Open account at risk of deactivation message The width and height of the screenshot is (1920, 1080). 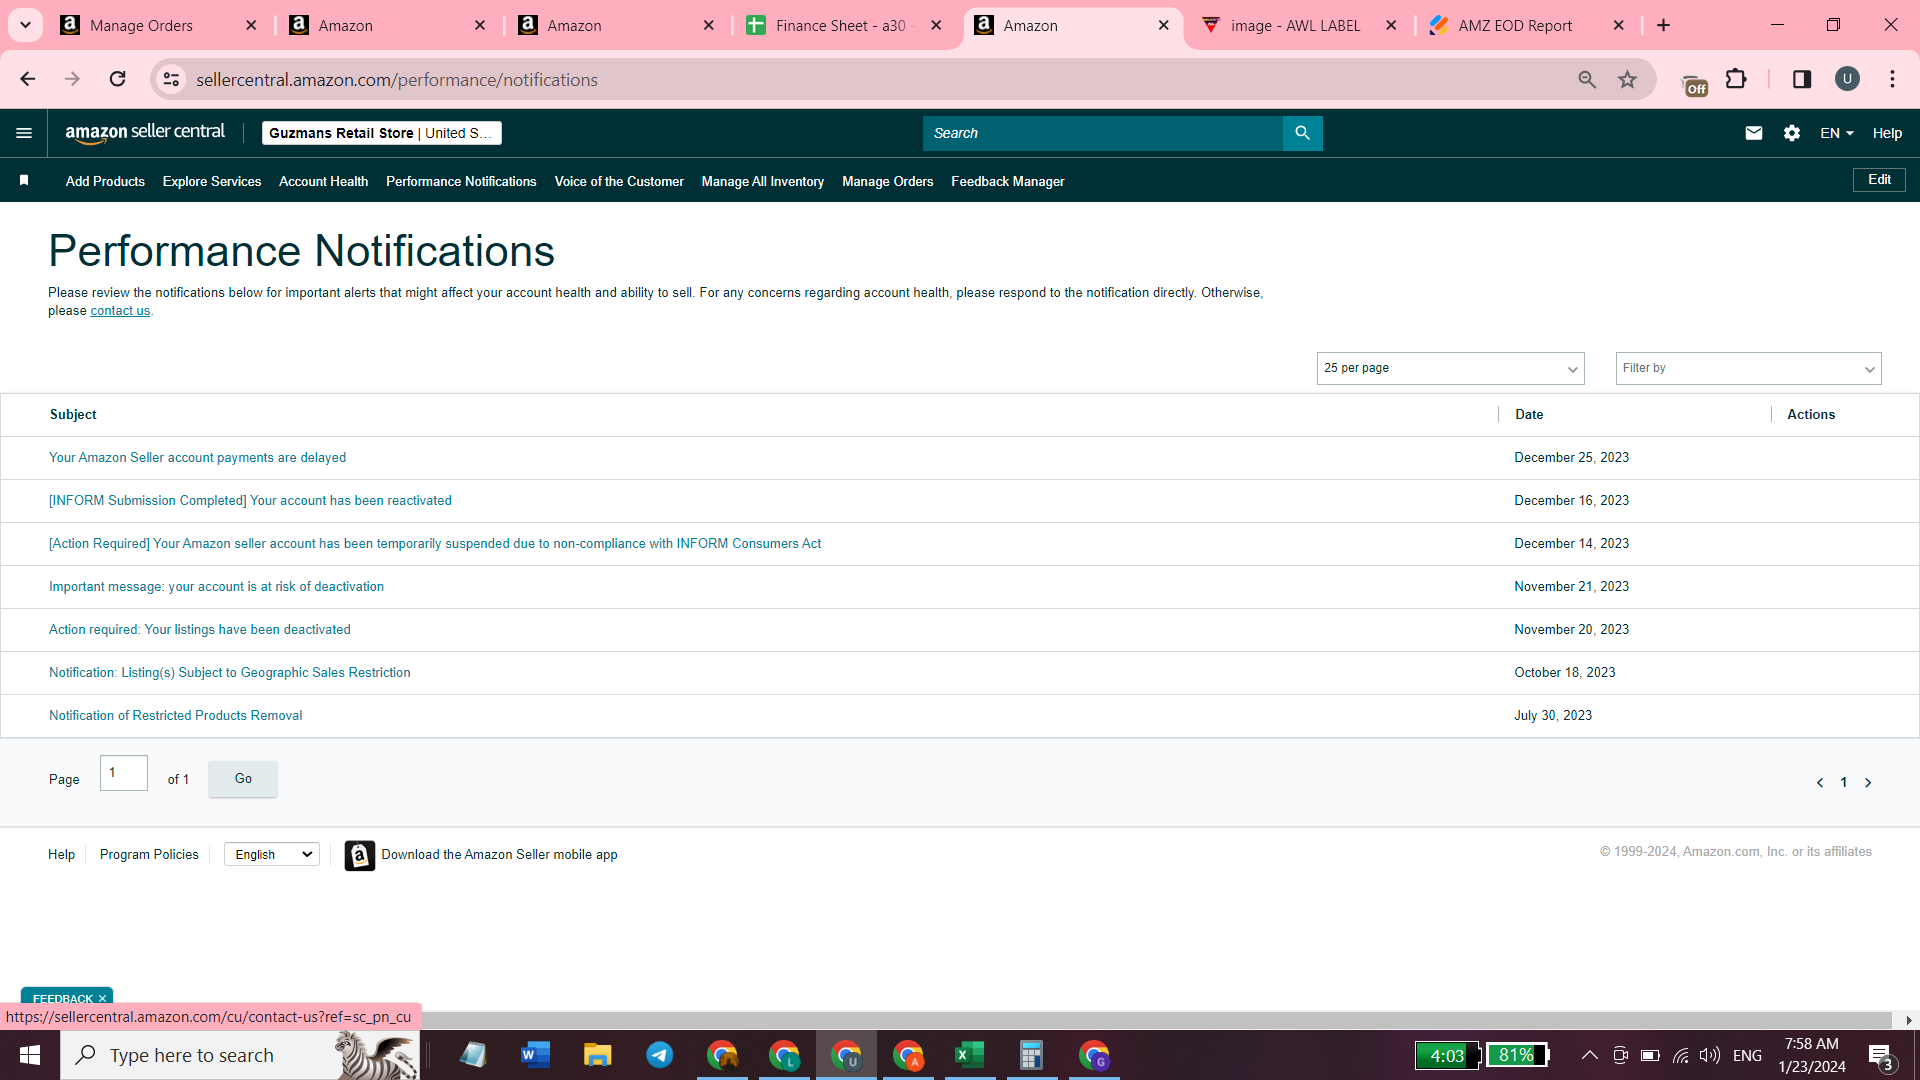[216, 587]
